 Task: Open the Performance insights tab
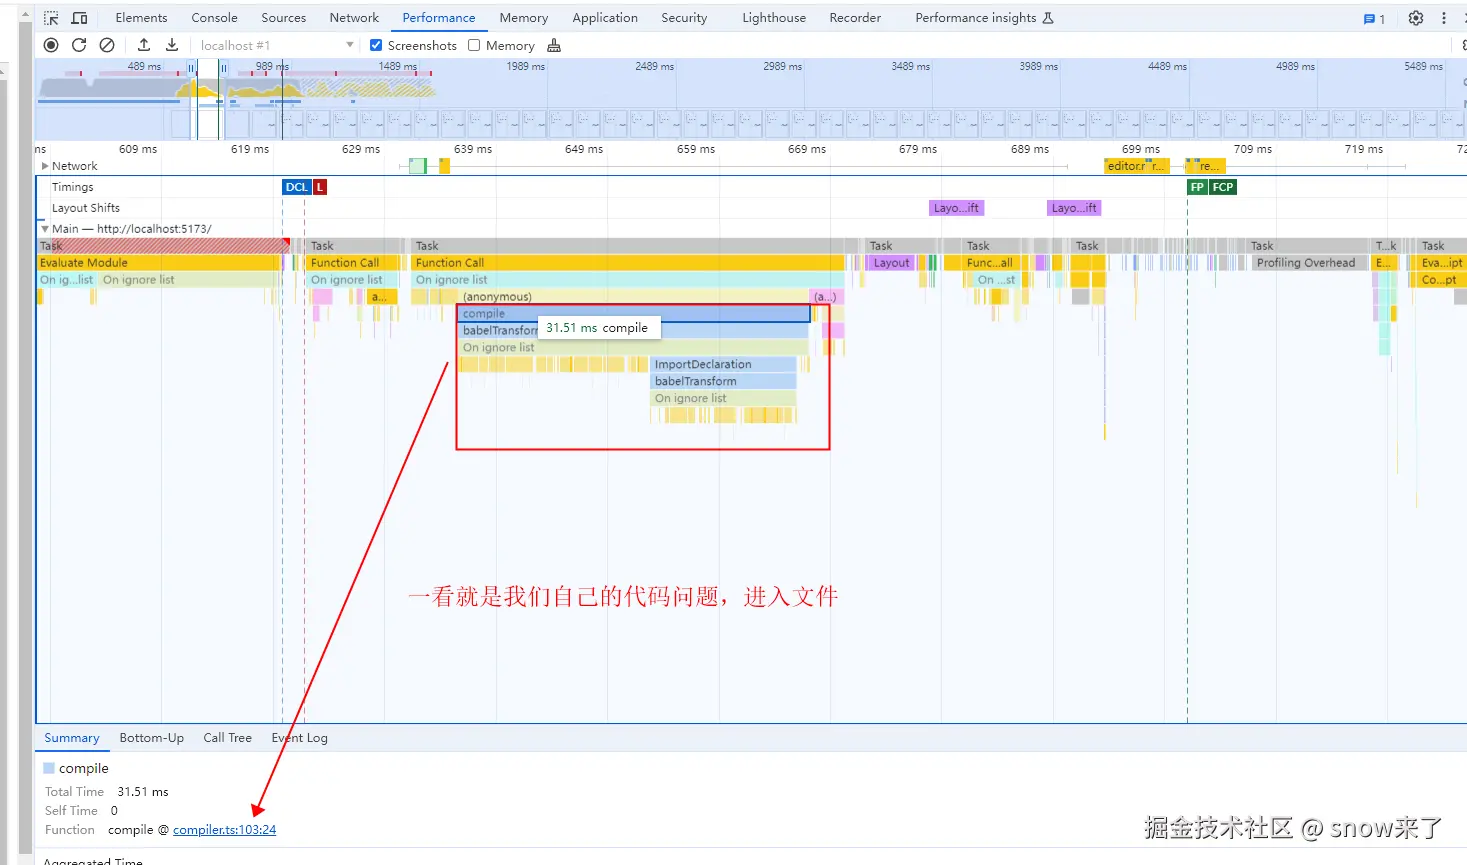(x=984, y=18)
